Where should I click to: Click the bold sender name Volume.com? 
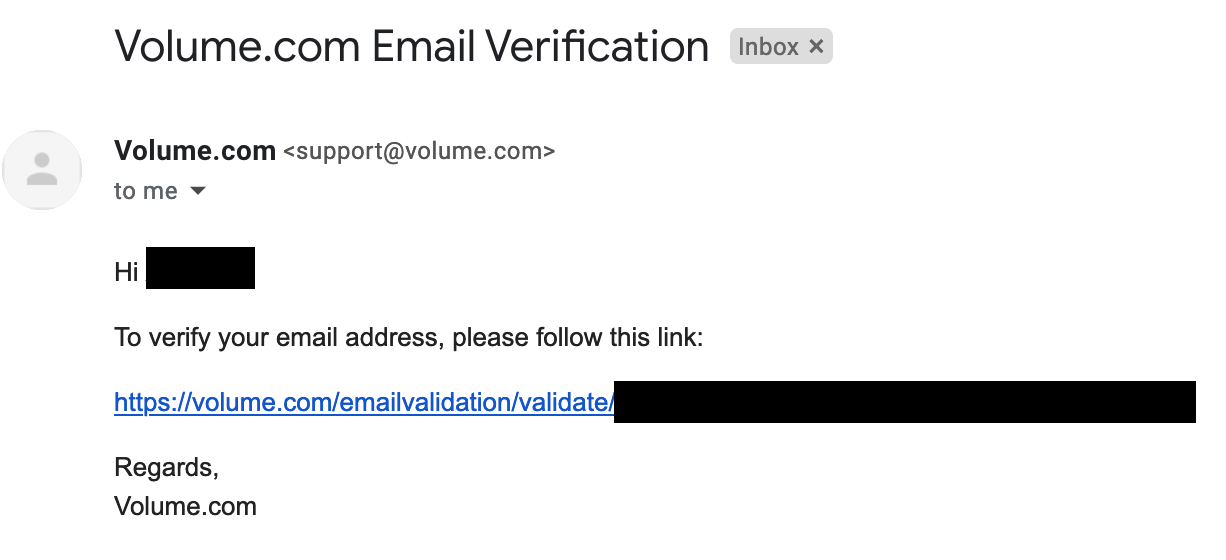tap(195, 151)
